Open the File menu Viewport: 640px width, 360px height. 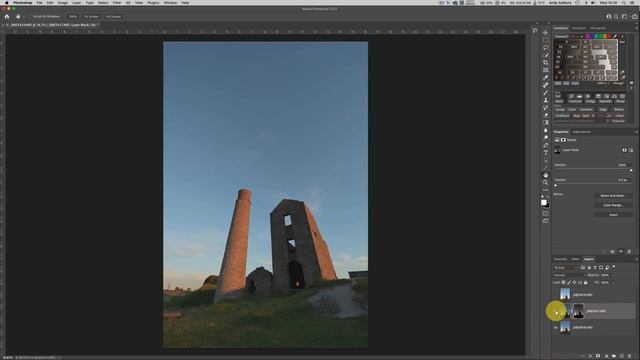40,2
